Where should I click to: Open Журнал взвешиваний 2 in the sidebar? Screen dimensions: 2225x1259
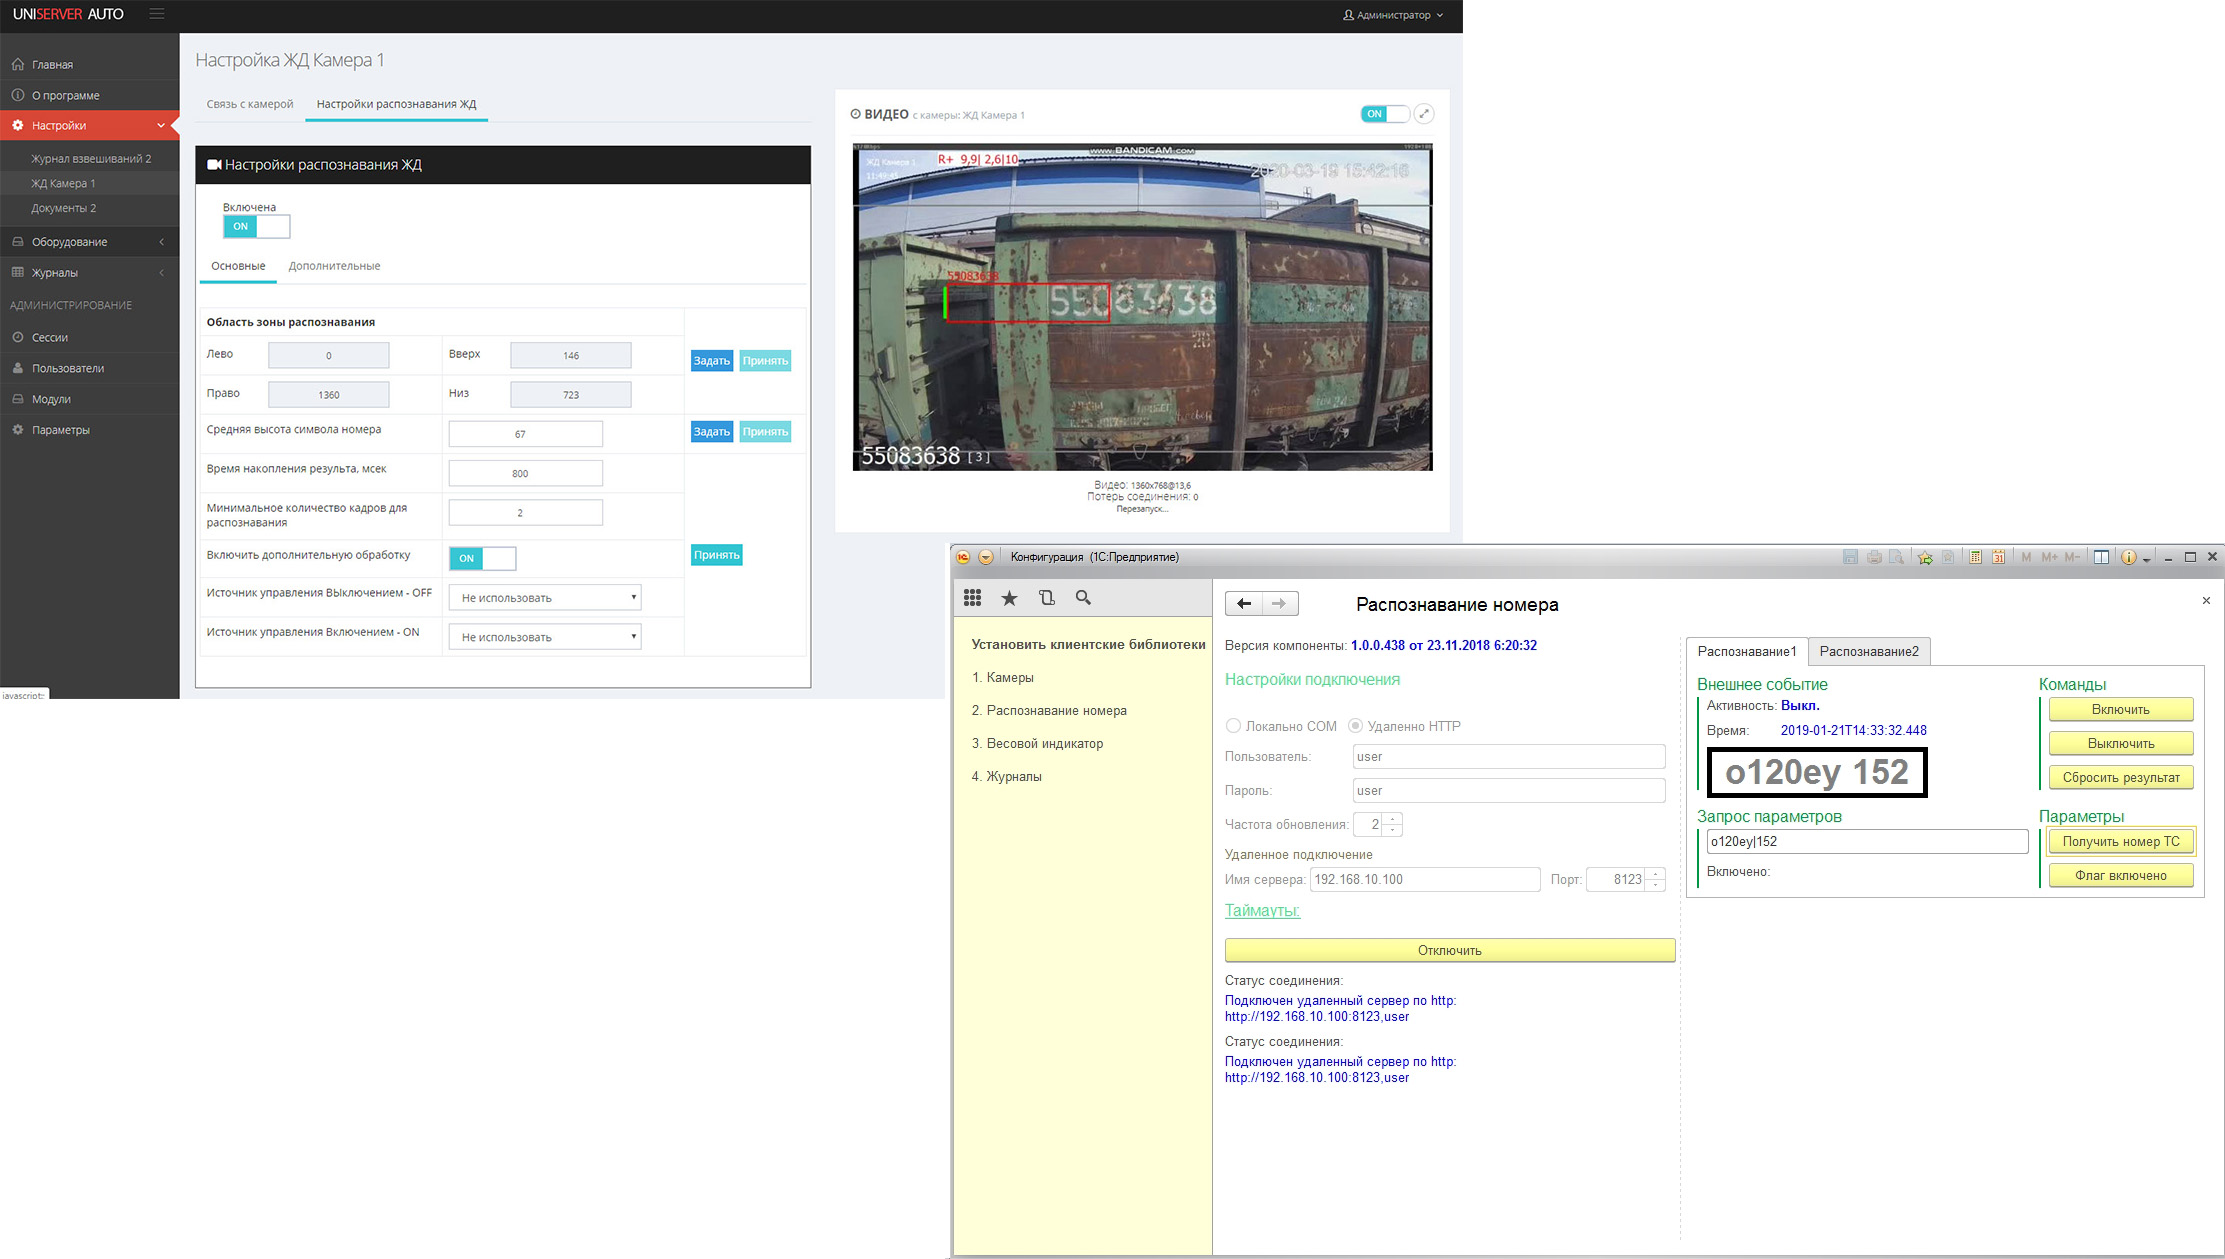click(x=91, y=158)
